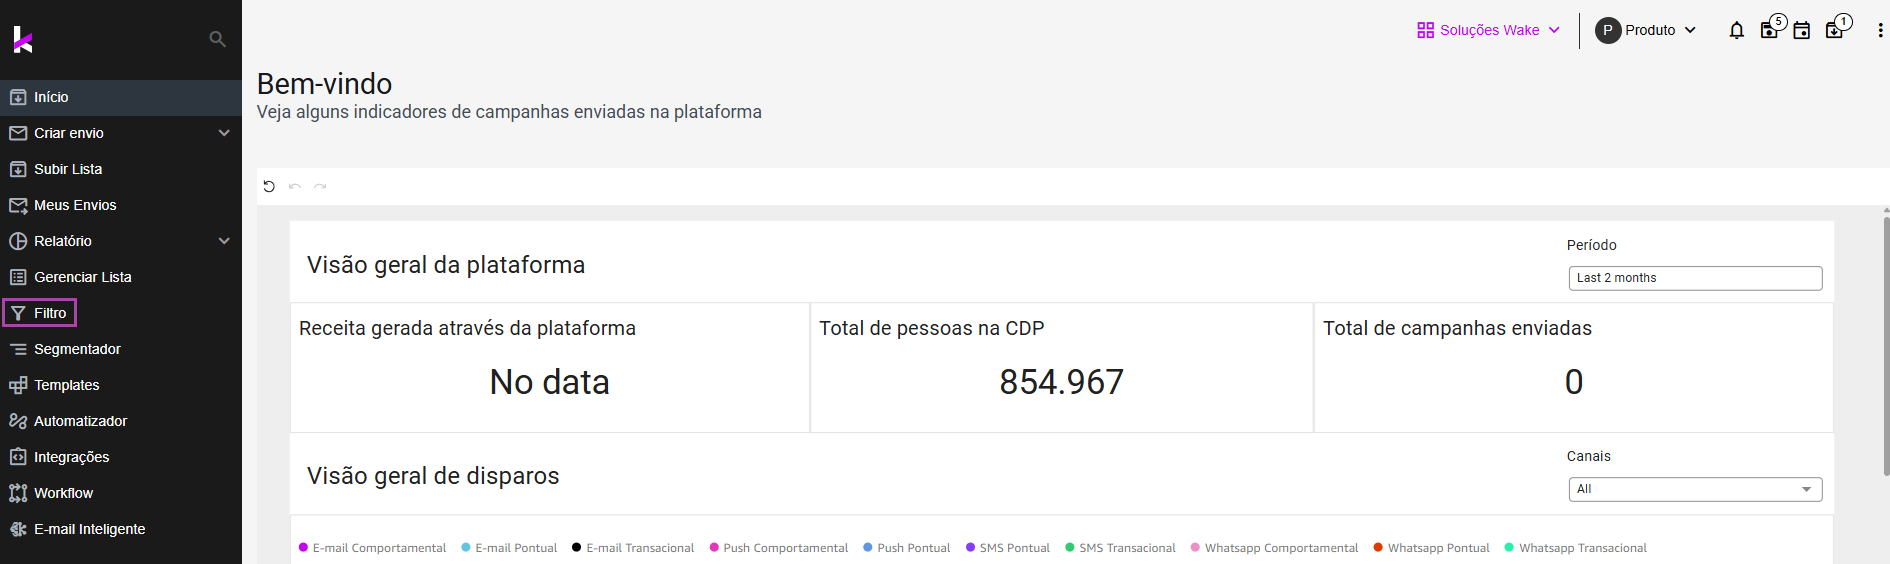
Task: Open Soluções Wake dropdown
Action: click(x=1488, y=30)
